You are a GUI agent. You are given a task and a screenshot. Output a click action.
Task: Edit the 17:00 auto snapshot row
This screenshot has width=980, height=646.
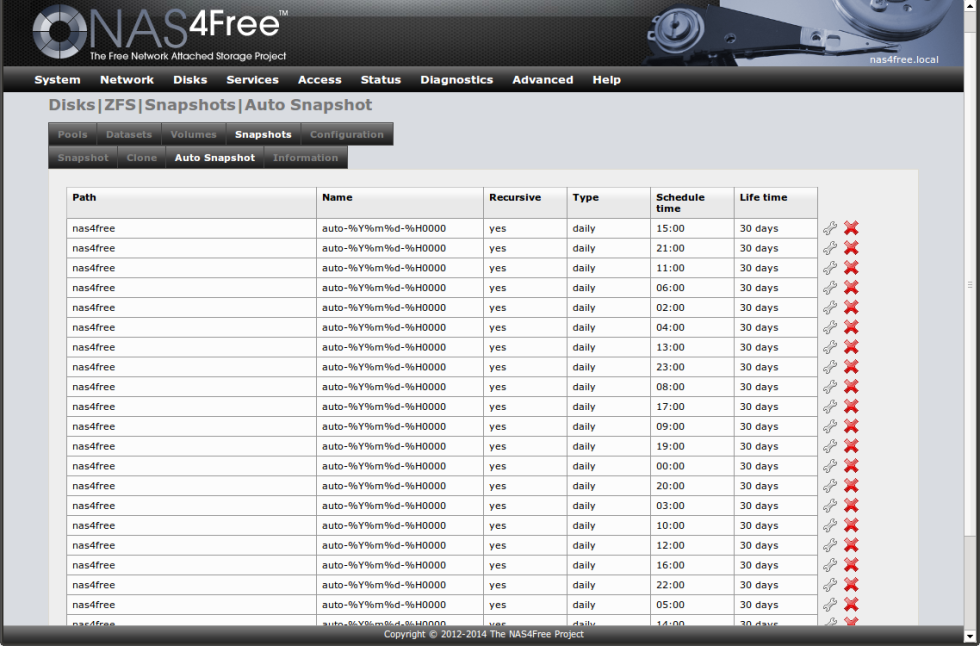click(x=829, y=406)
